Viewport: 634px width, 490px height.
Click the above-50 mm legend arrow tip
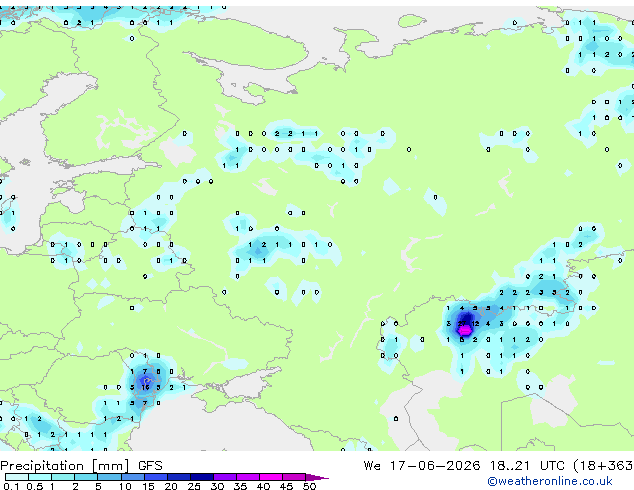click(317, 477)
